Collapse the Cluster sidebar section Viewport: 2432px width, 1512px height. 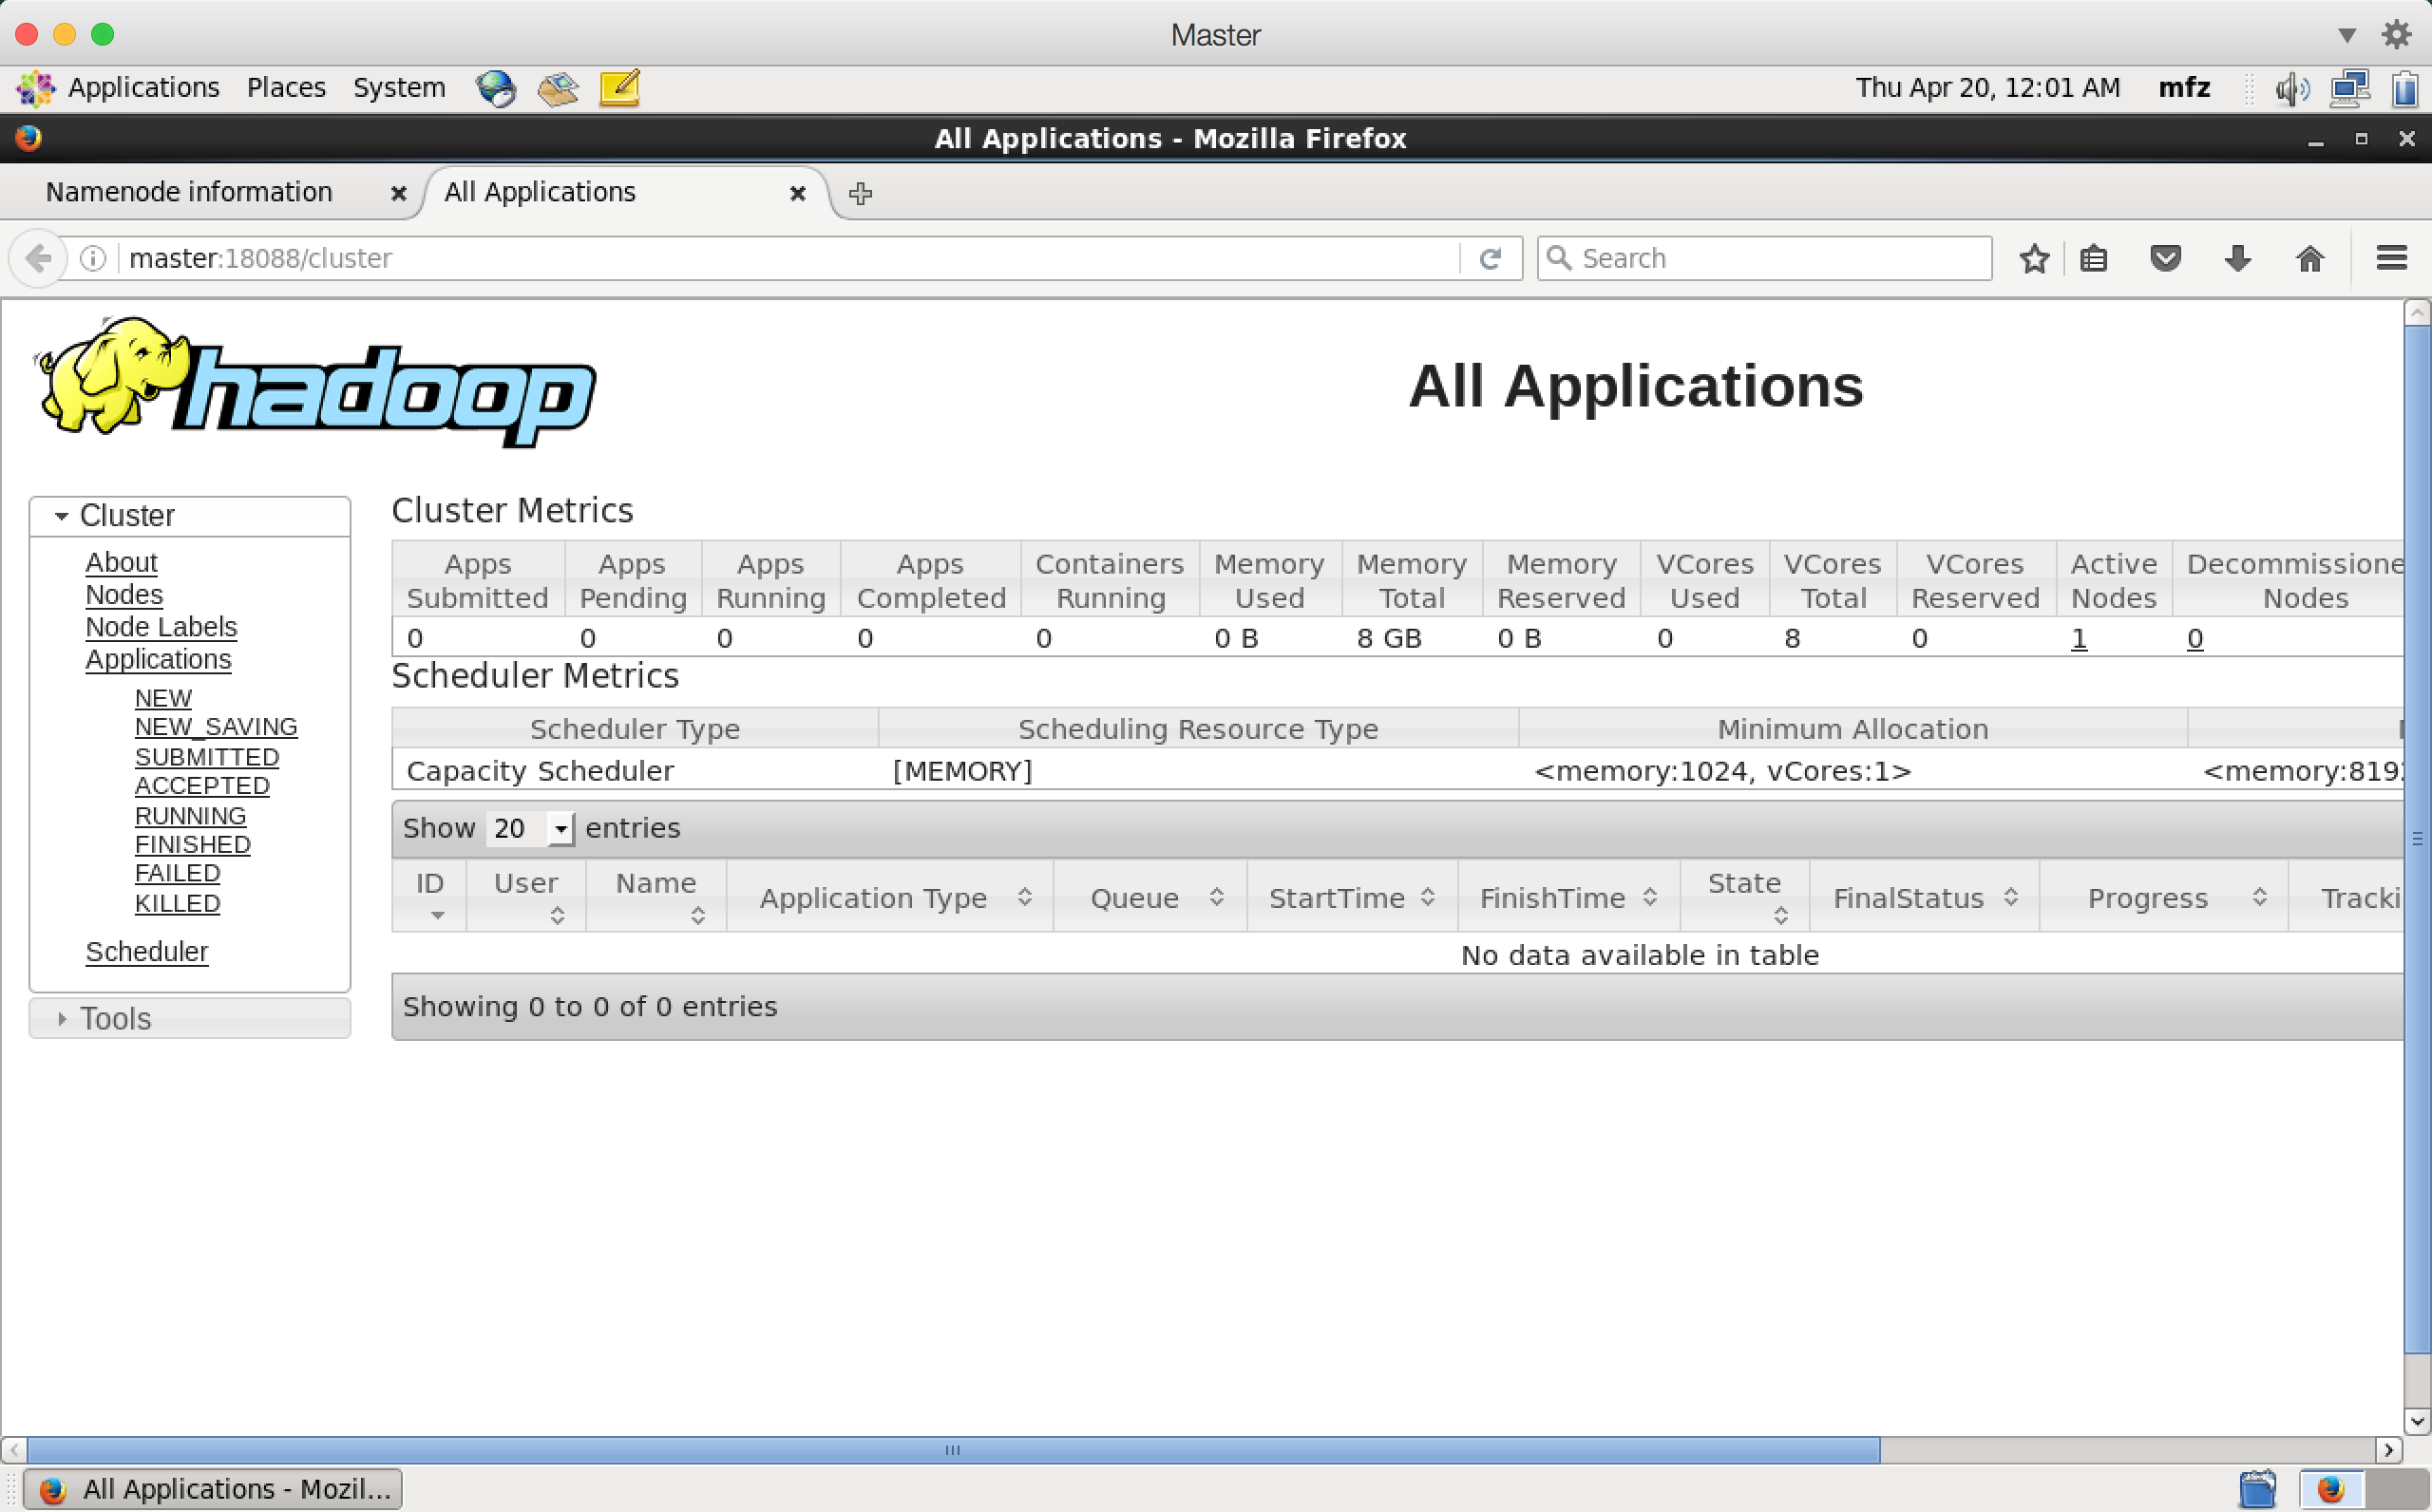point(62,516)
